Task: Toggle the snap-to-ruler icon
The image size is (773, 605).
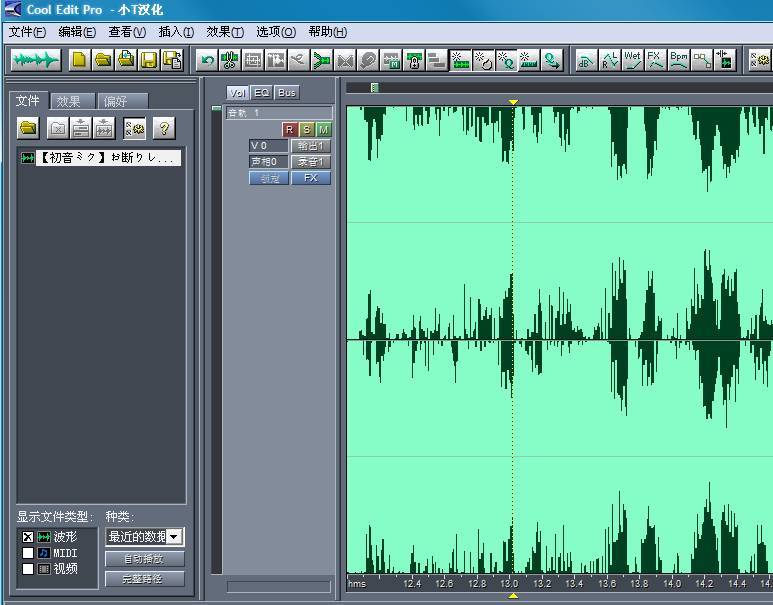Action: tap(528, 61)
